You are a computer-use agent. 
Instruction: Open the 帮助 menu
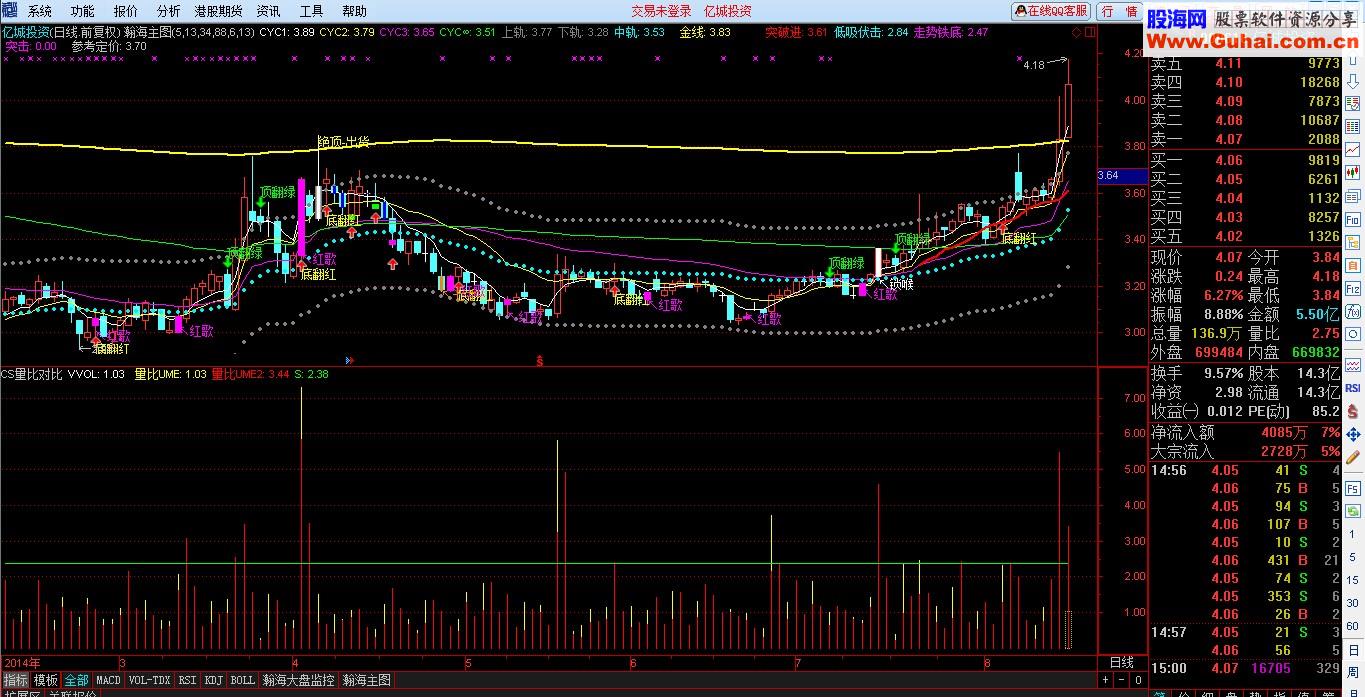pyautogui.click(x=354, y=11)
